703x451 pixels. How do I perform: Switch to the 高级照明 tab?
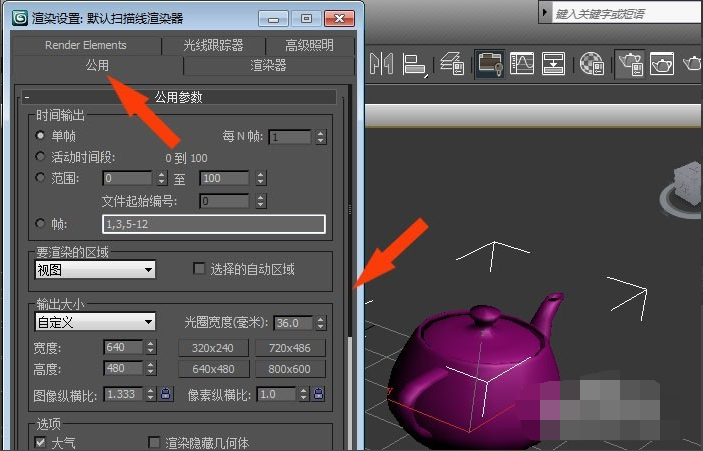pos(309,45)
